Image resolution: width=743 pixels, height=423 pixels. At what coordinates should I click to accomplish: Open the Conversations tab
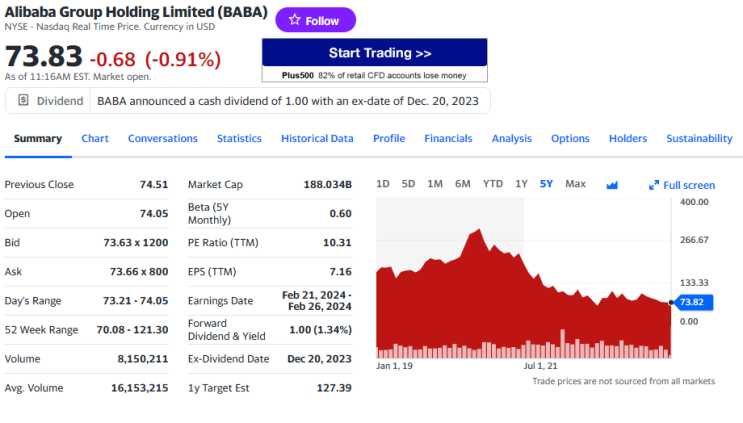tap(163, 139)
